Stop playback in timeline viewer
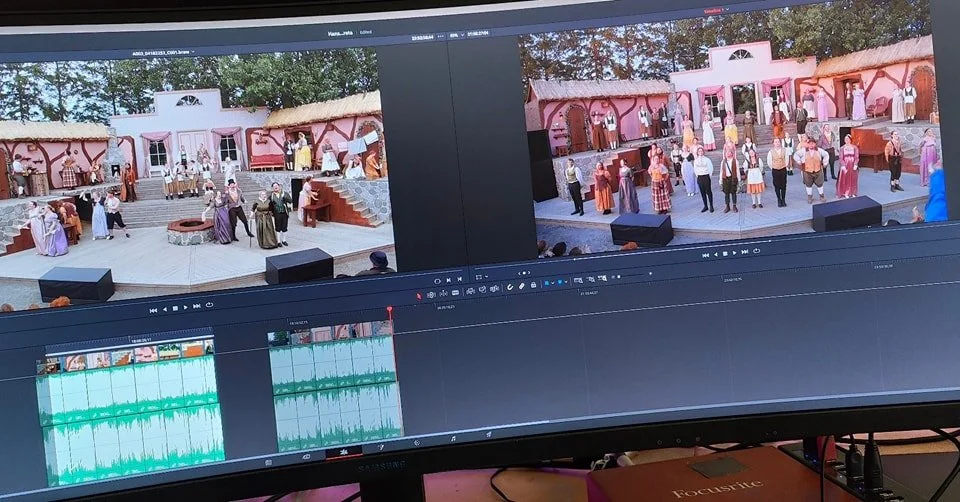Image resolution: width=960 pixels, height=502 pixels. (725, 253)
